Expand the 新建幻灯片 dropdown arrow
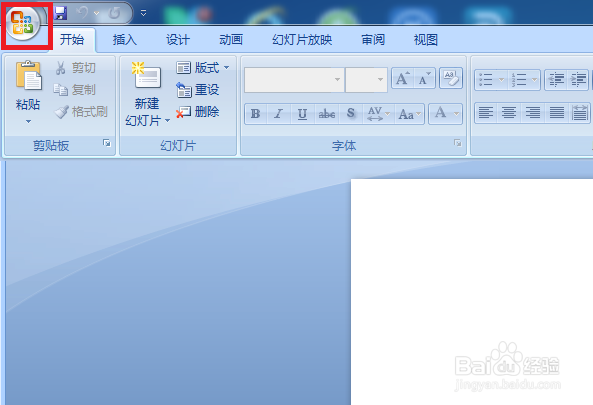The height and width of the screenshot is (405, 593). click(x=167, y=121)
